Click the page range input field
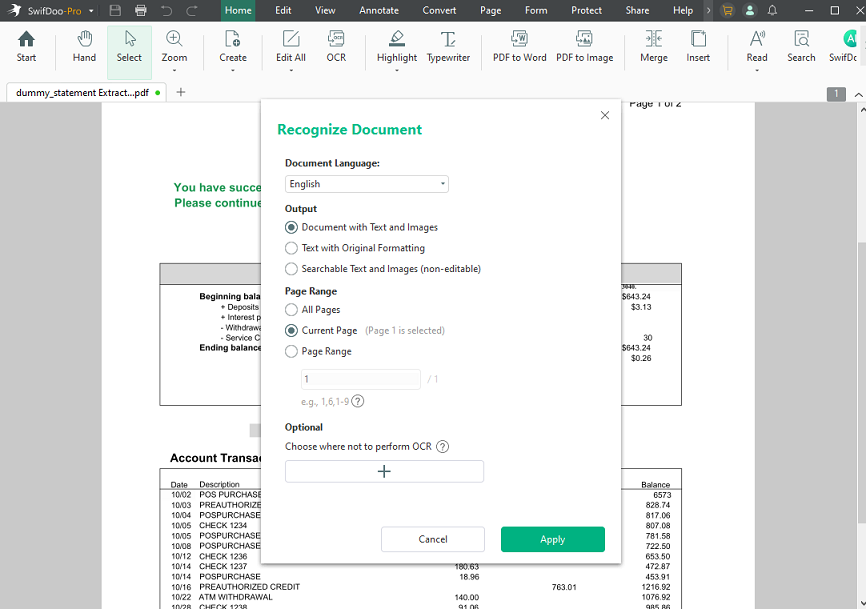Image resolution: width=866 pixels, height=609 pixels. pyautogui.click(x=361, y=379)
